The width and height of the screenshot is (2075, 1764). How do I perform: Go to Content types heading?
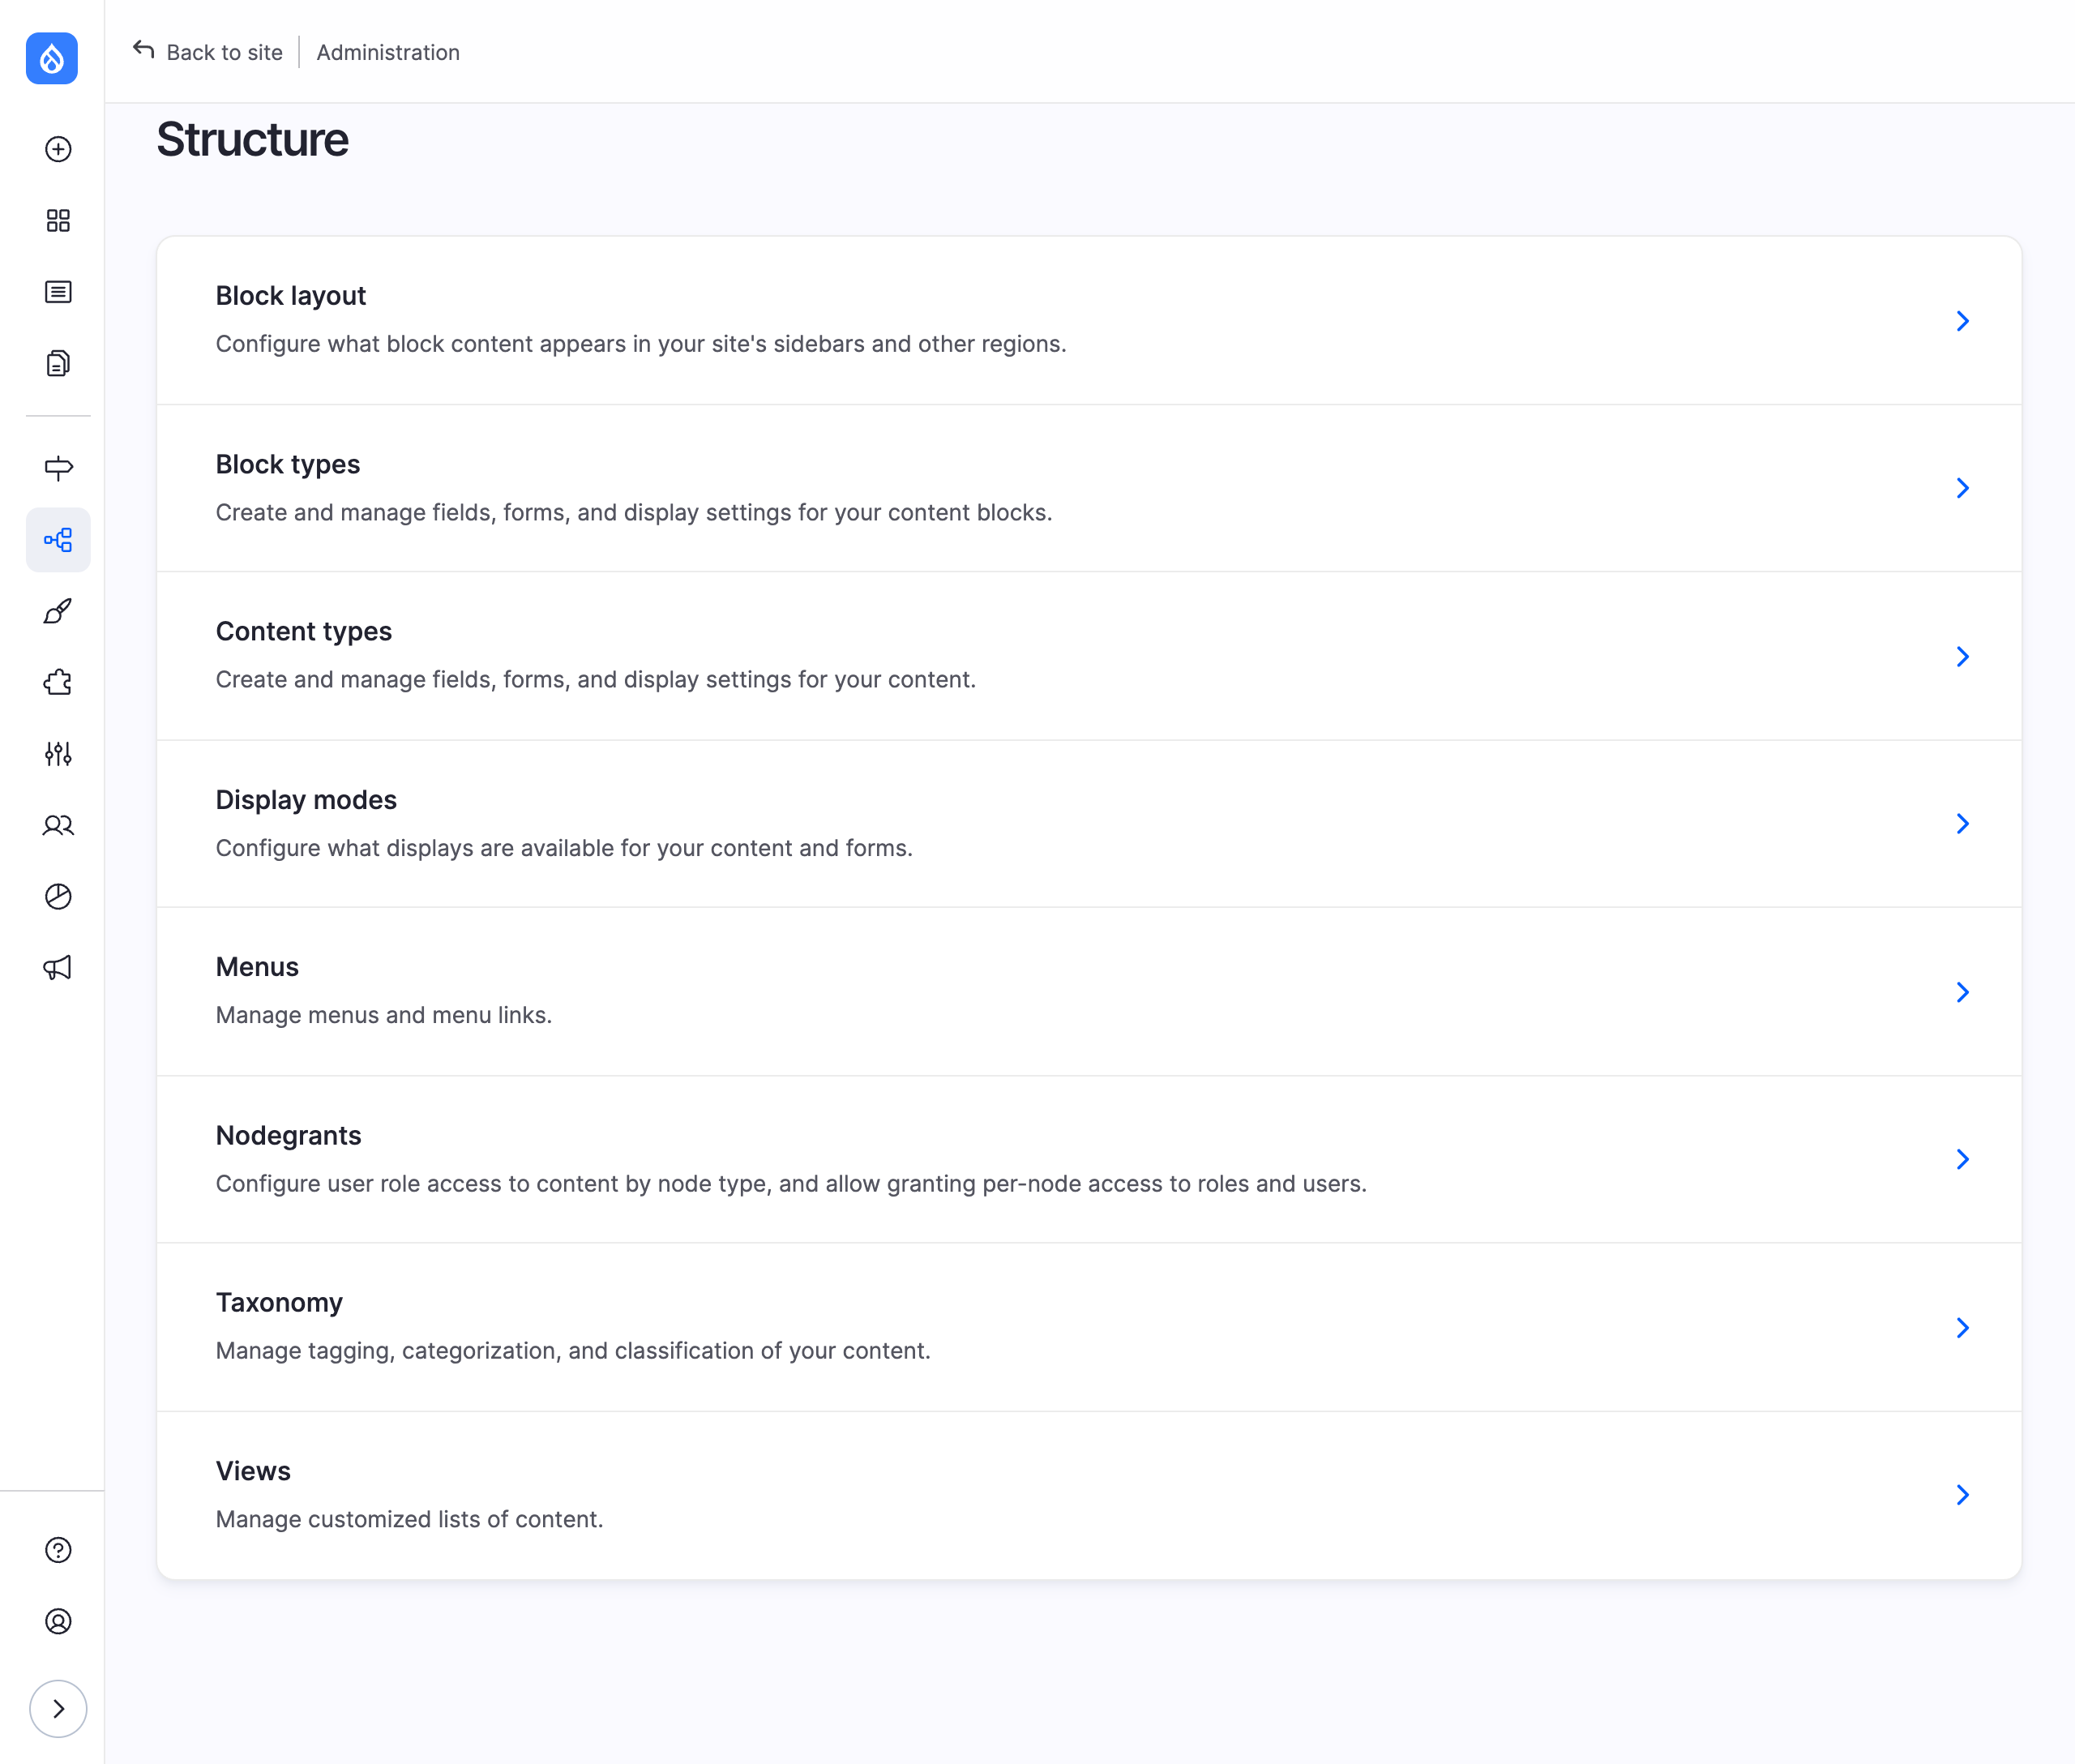click(304, 631)
